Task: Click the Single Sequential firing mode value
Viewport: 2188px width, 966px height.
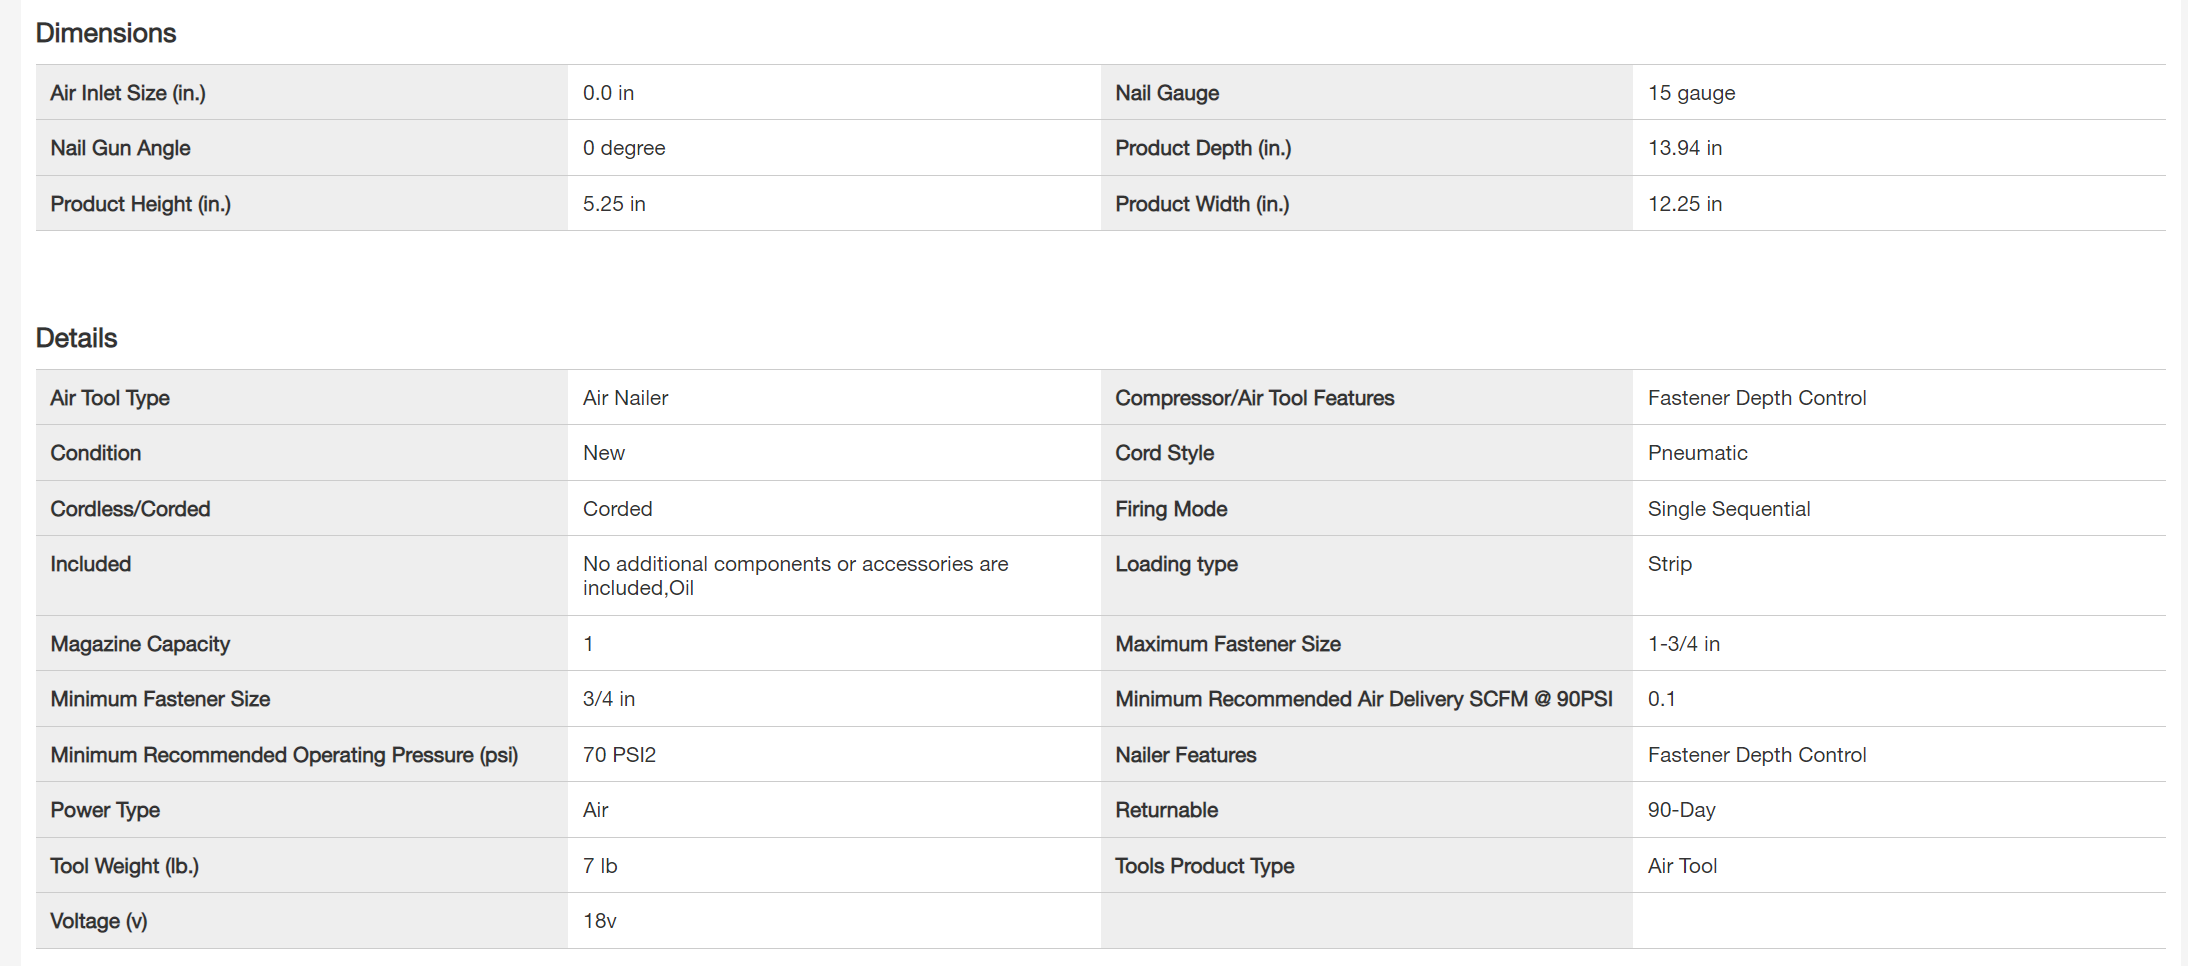Action: [x=1728, y=509]
